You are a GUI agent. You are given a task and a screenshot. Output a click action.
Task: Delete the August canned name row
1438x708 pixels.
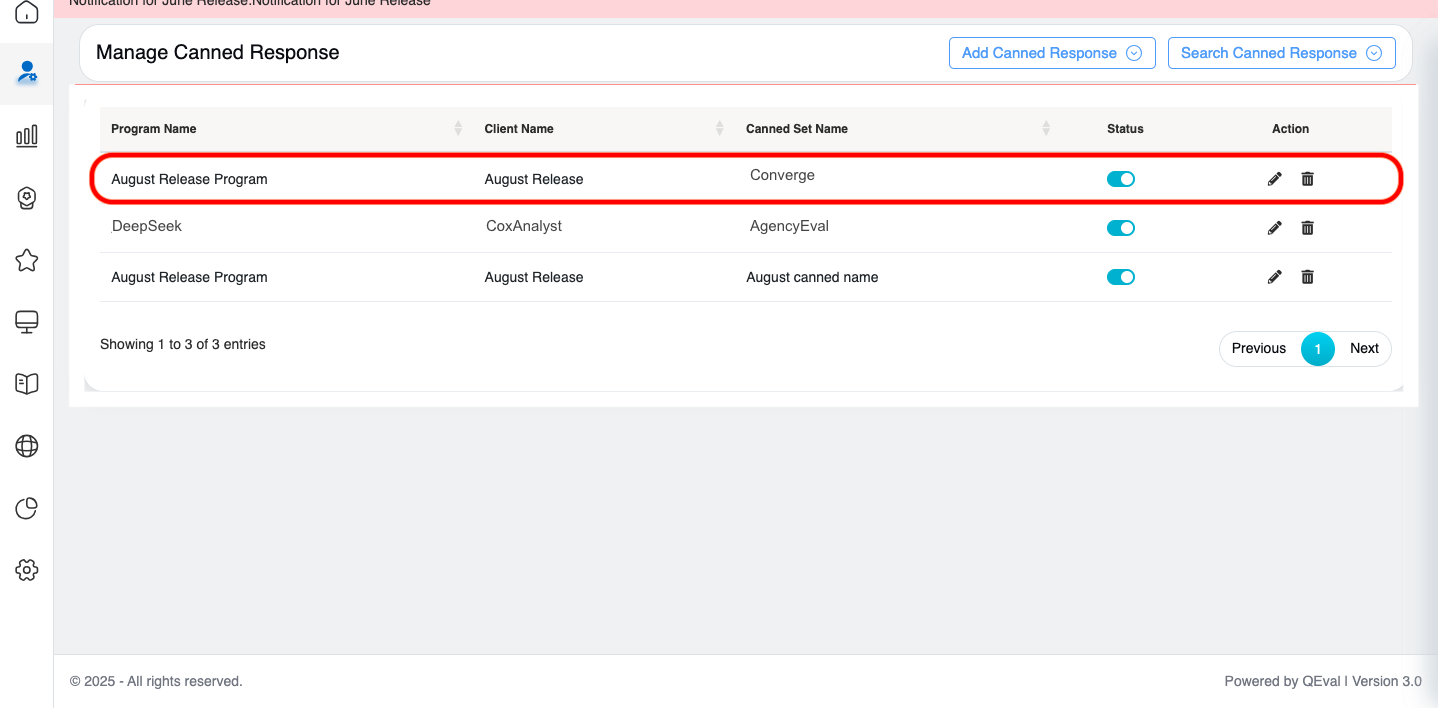1307,277
